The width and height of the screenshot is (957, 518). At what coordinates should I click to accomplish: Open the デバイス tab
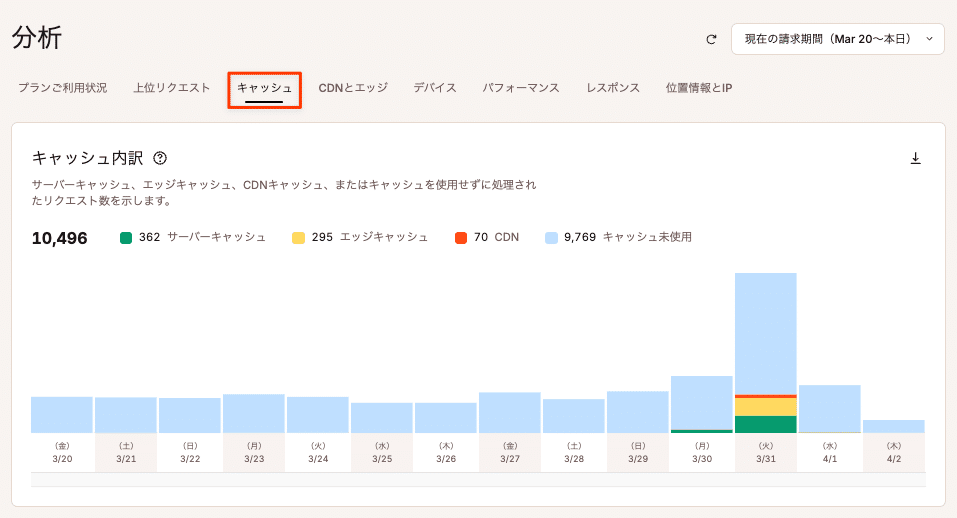pos(435,88)
